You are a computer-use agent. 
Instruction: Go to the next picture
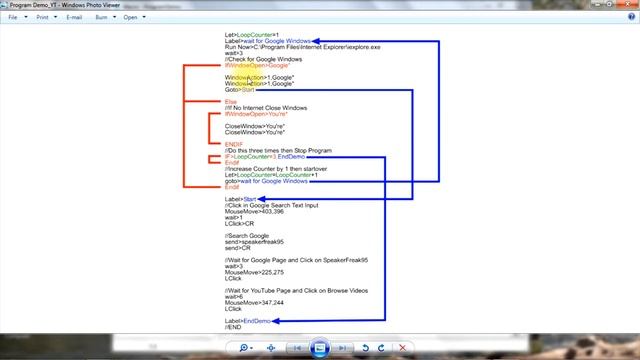point(342,348)
